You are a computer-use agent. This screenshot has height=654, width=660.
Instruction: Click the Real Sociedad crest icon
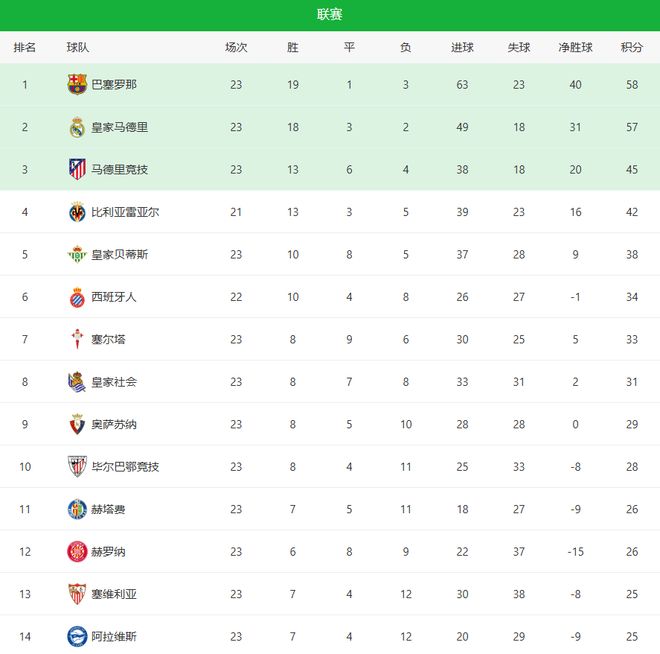pyautogui.click(x=77, y=382)
